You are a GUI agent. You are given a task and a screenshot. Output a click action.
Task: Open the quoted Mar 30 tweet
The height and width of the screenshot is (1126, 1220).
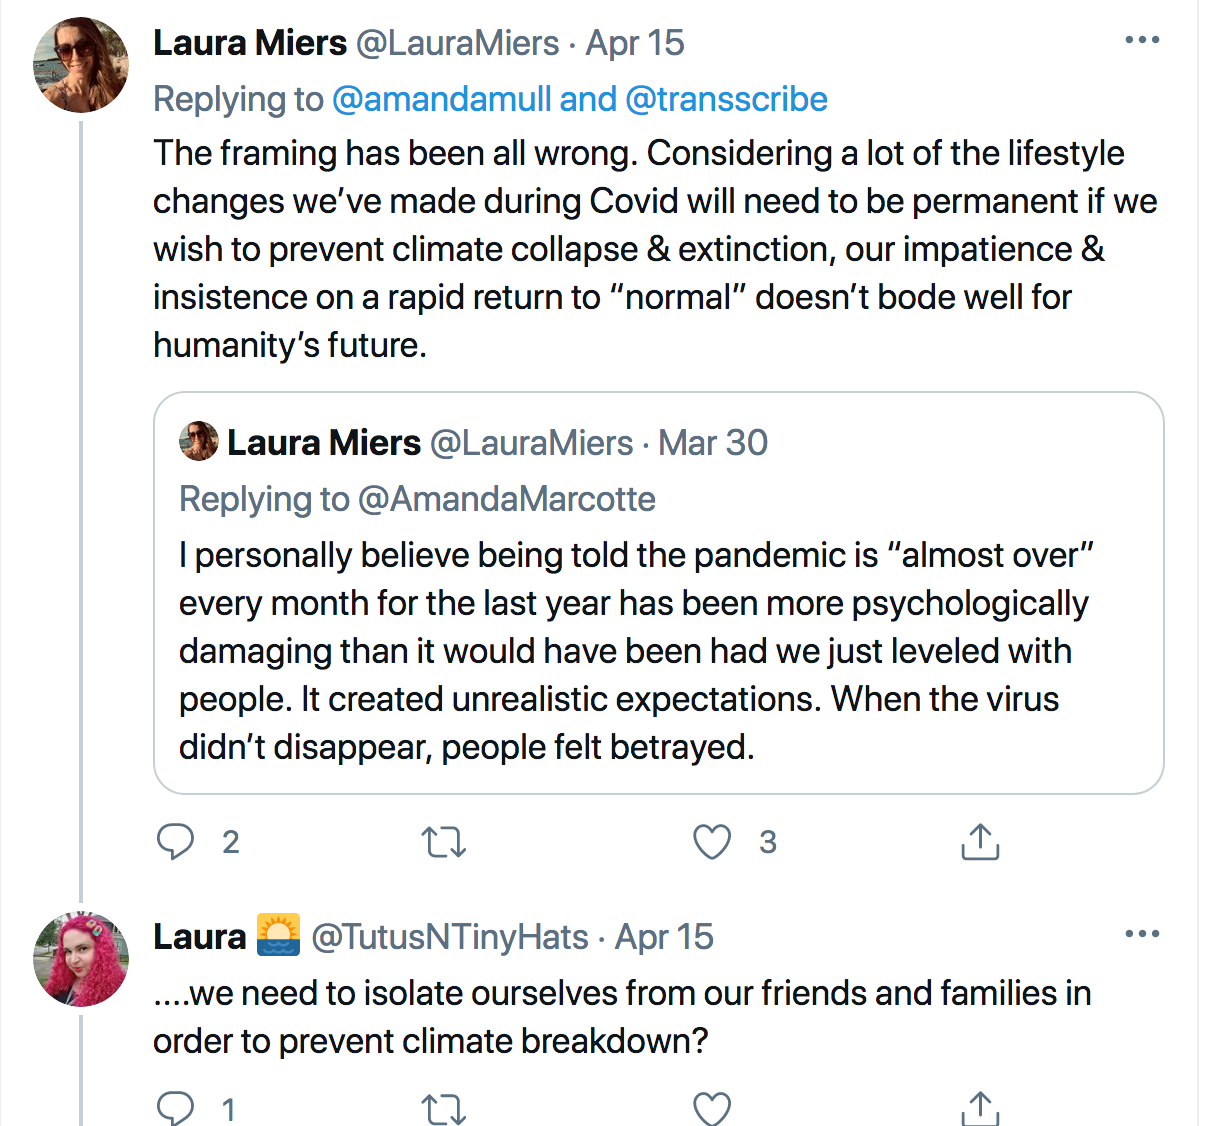tap(658, 650)
